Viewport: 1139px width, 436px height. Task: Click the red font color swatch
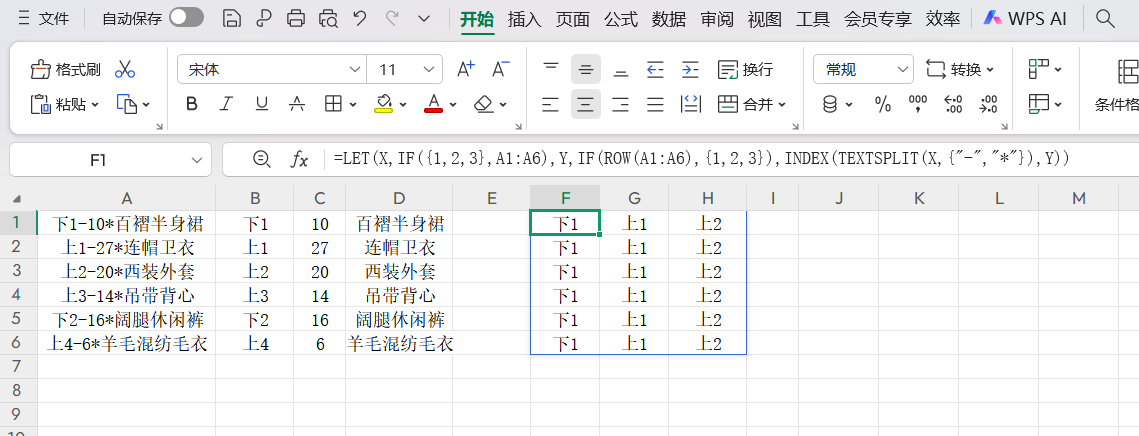[x=433, y=104]
